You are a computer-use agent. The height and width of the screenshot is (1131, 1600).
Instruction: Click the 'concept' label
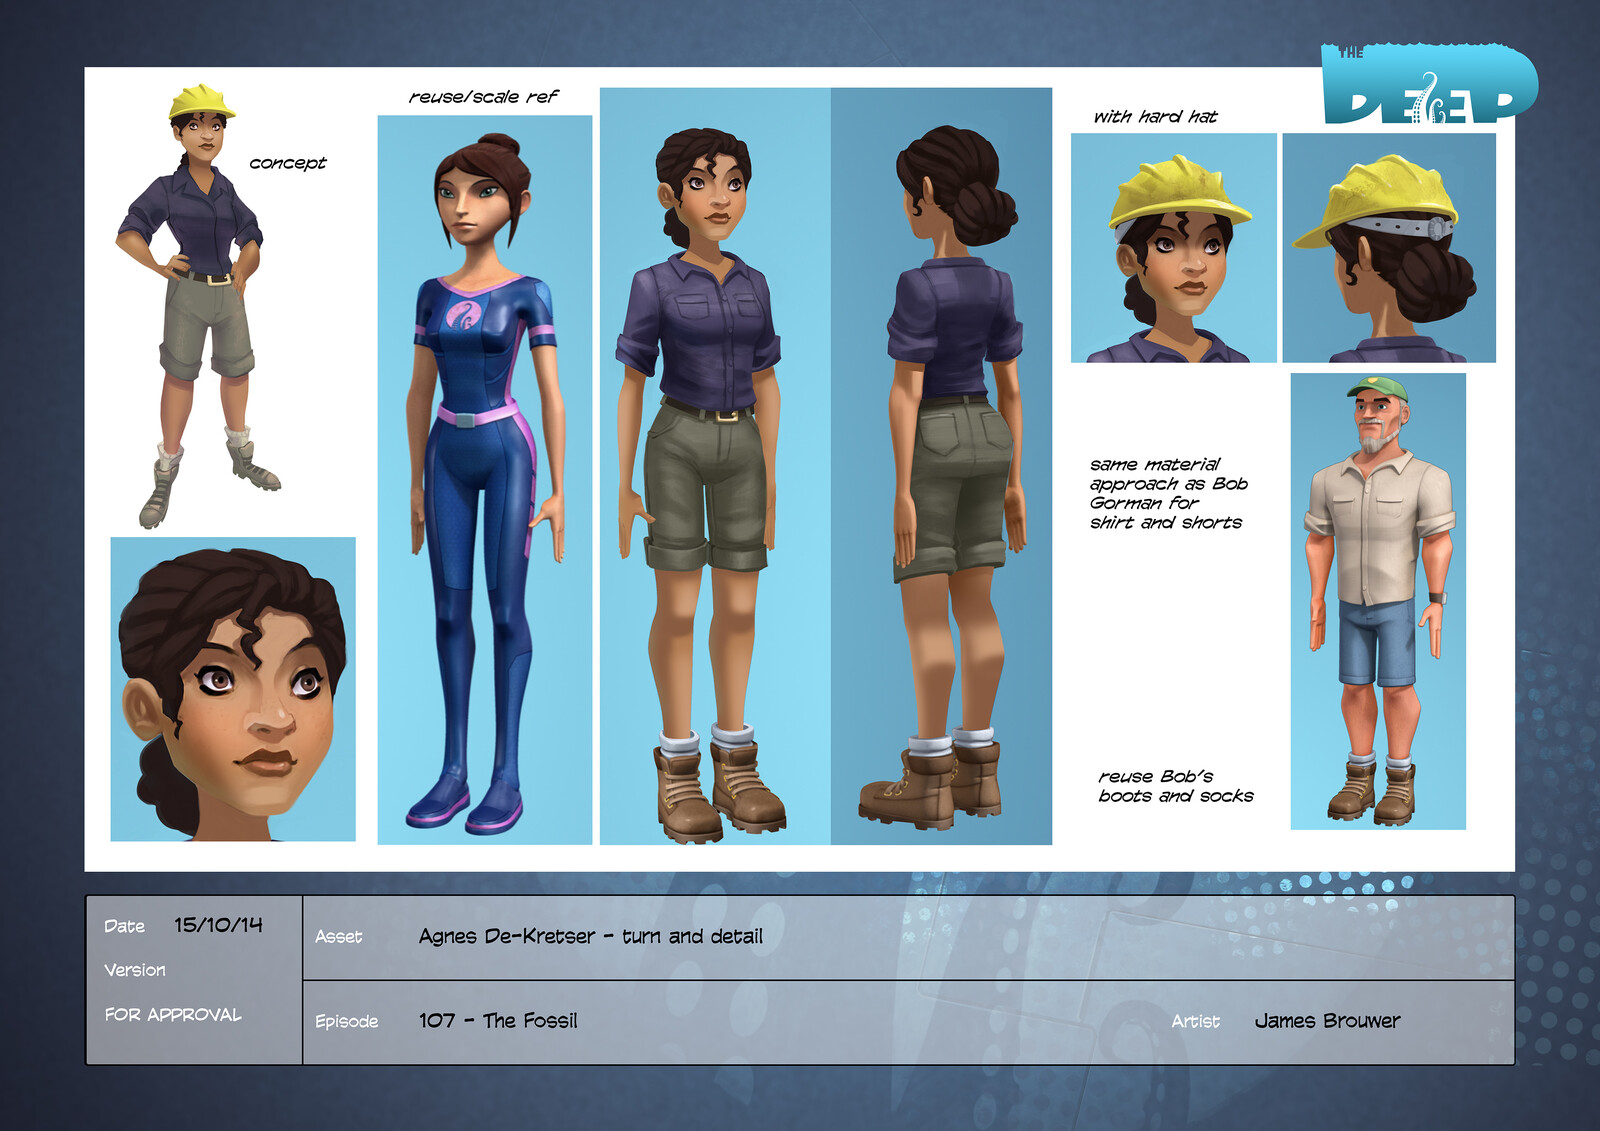point(288,163)
